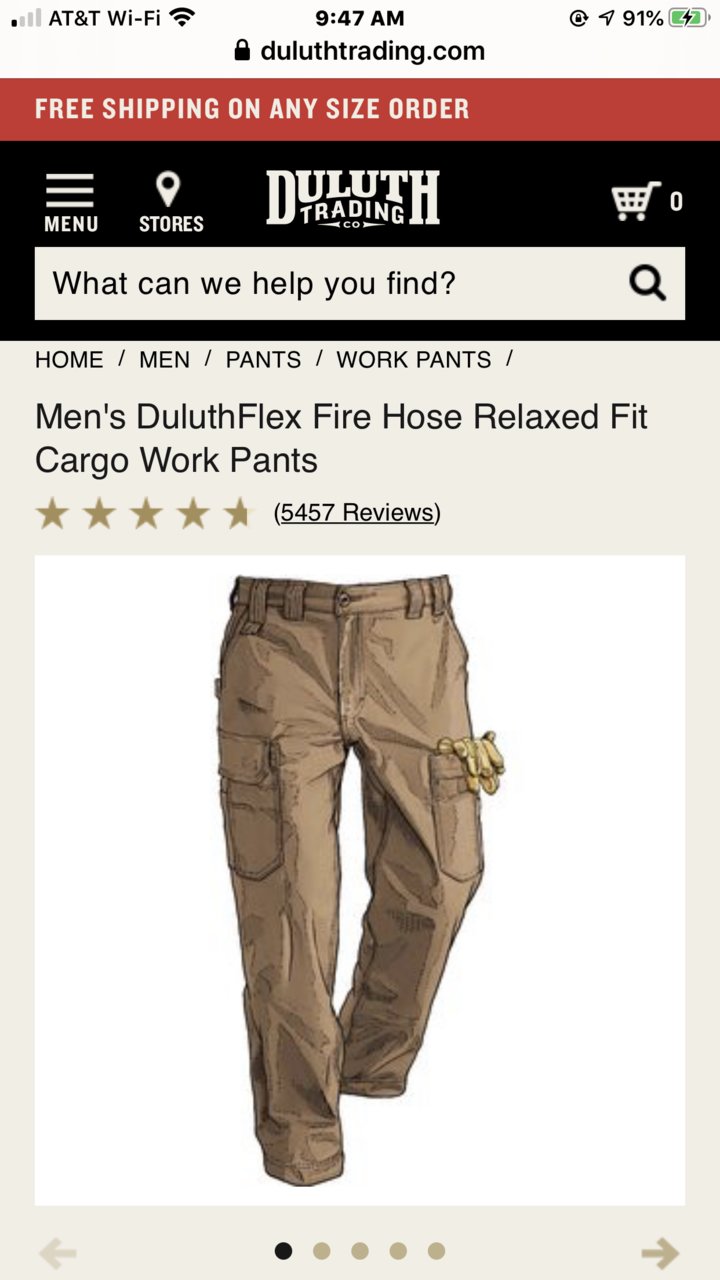Viewport: 720px width, 1280px height.
Task: Select the fourth carousel dot
Action: 398,1251
